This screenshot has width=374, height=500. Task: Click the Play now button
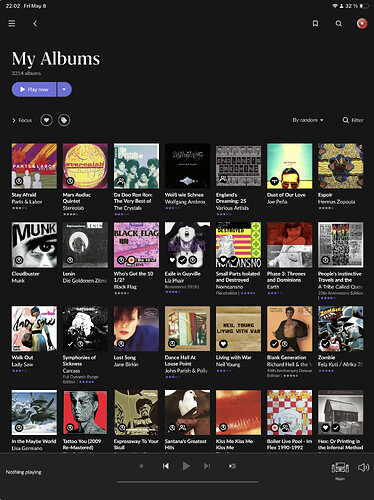tap(34, 89)
